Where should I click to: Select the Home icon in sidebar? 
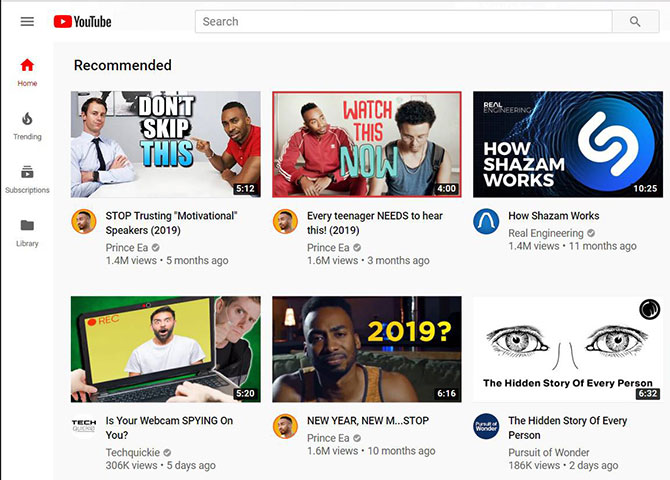pyautogui.click(x=27, y=65)
